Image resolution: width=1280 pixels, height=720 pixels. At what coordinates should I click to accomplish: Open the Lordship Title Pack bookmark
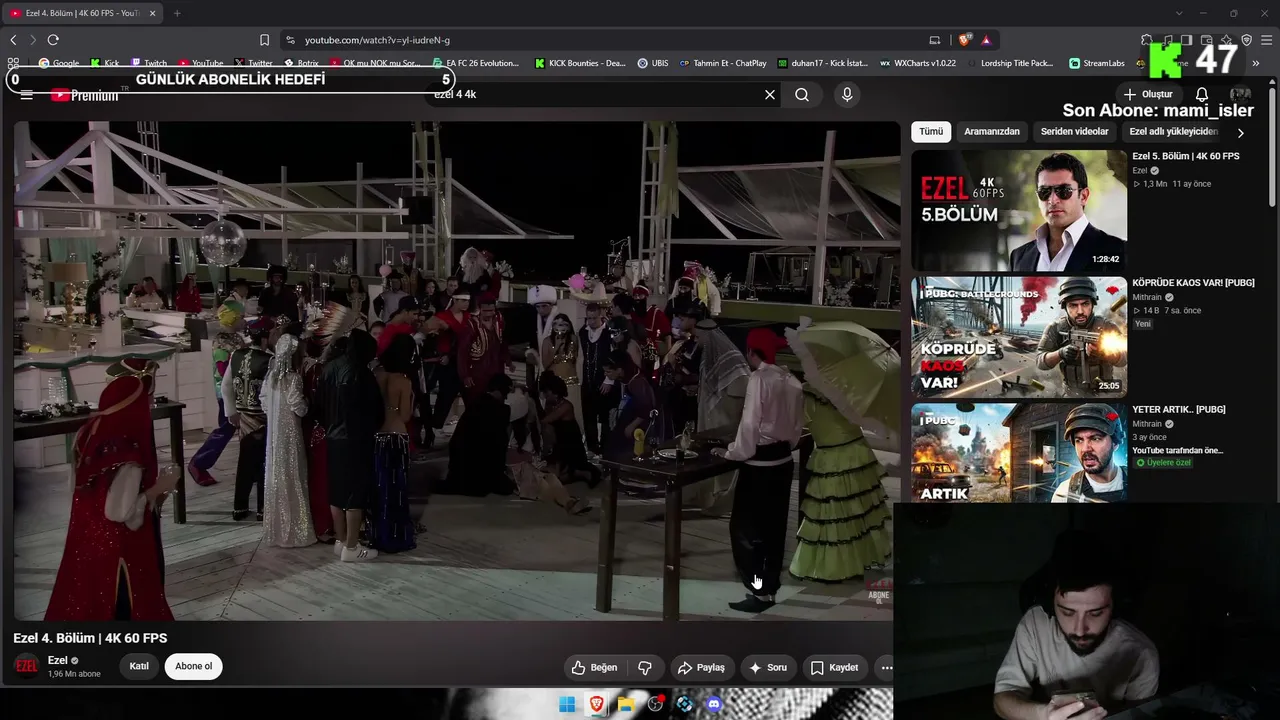click(1010, 63)
